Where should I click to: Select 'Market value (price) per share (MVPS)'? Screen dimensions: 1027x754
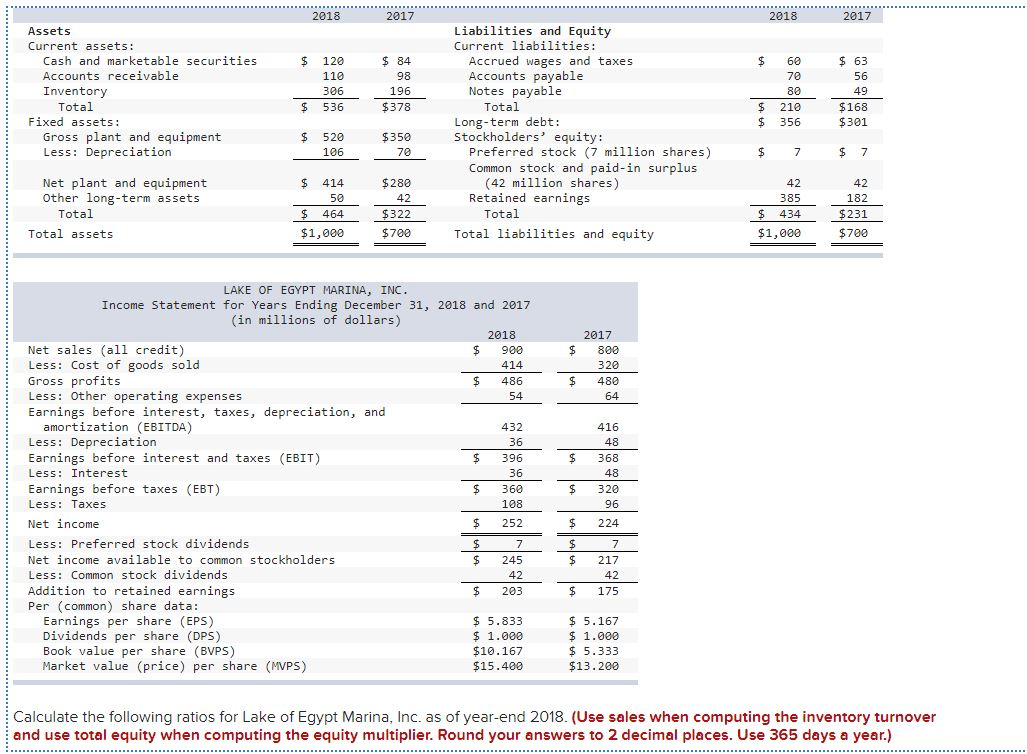[174, 666]
